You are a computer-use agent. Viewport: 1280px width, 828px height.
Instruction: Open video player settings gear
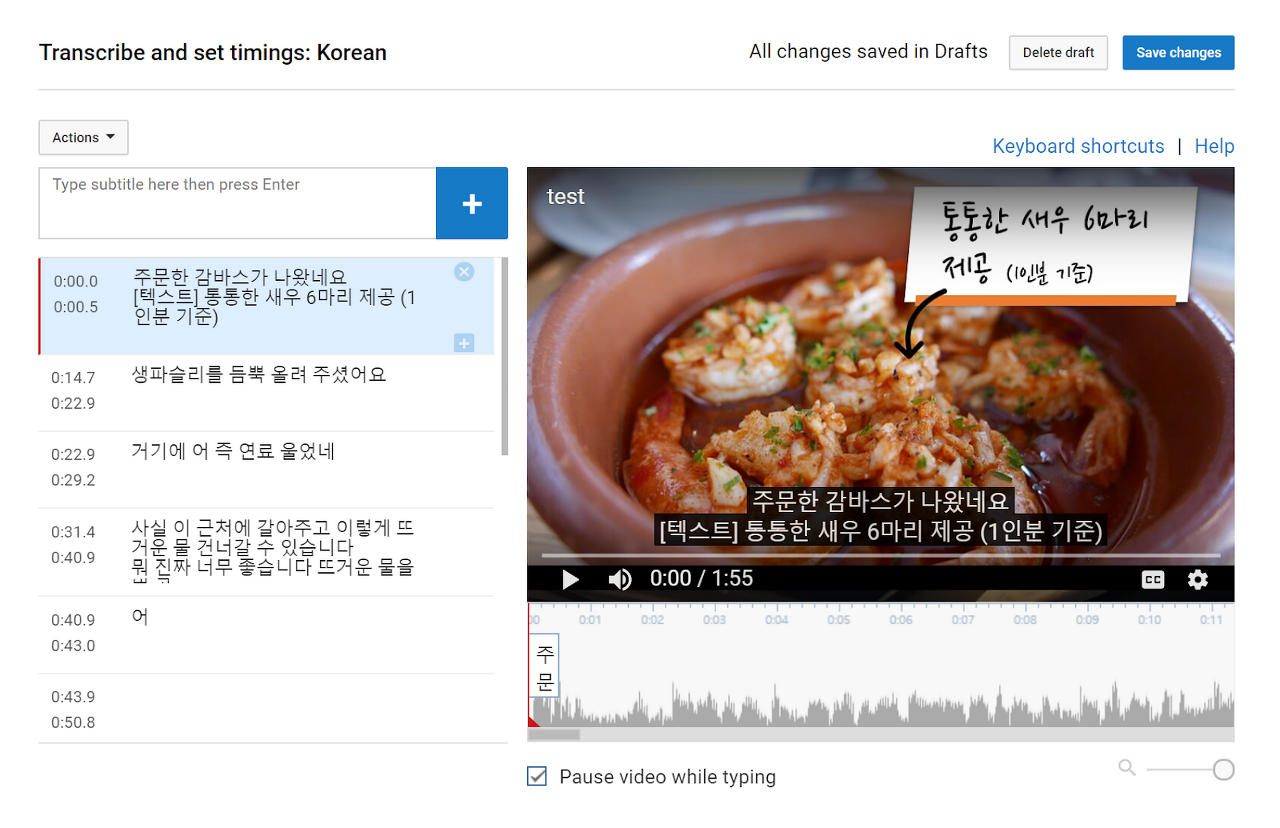point(1198,579)
